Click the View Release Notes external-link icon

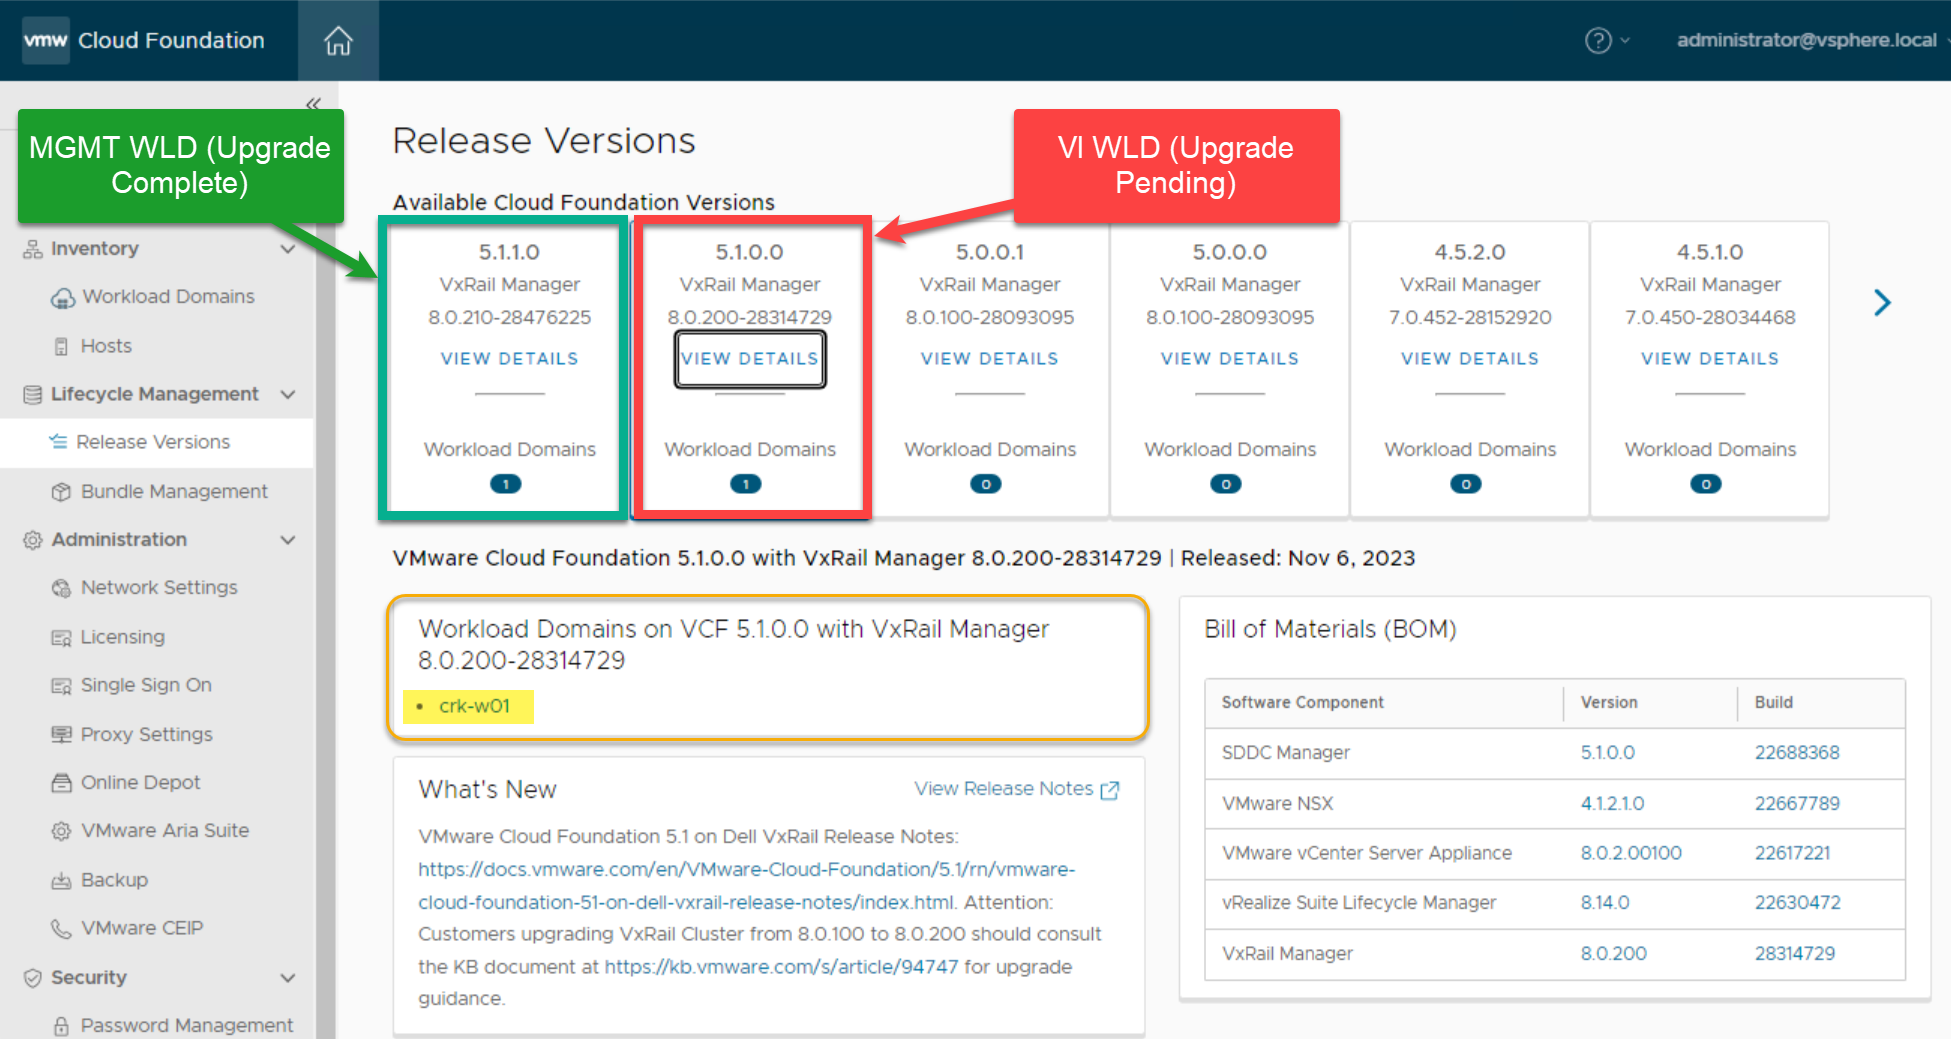tap(1109, 790)
